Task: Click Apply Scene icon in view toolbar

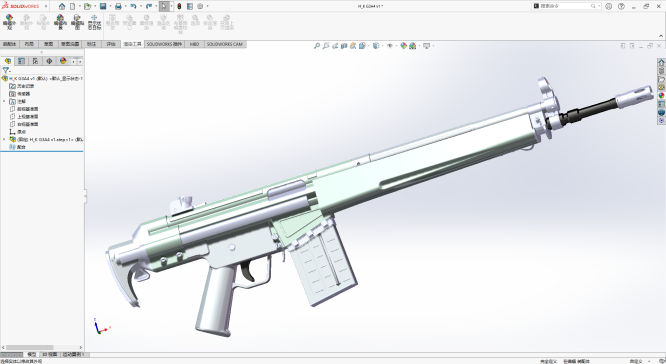Action: (x=412, y=46)
